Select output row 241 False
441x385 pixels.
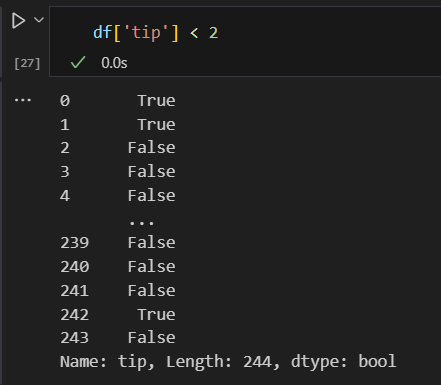(118, 291)
